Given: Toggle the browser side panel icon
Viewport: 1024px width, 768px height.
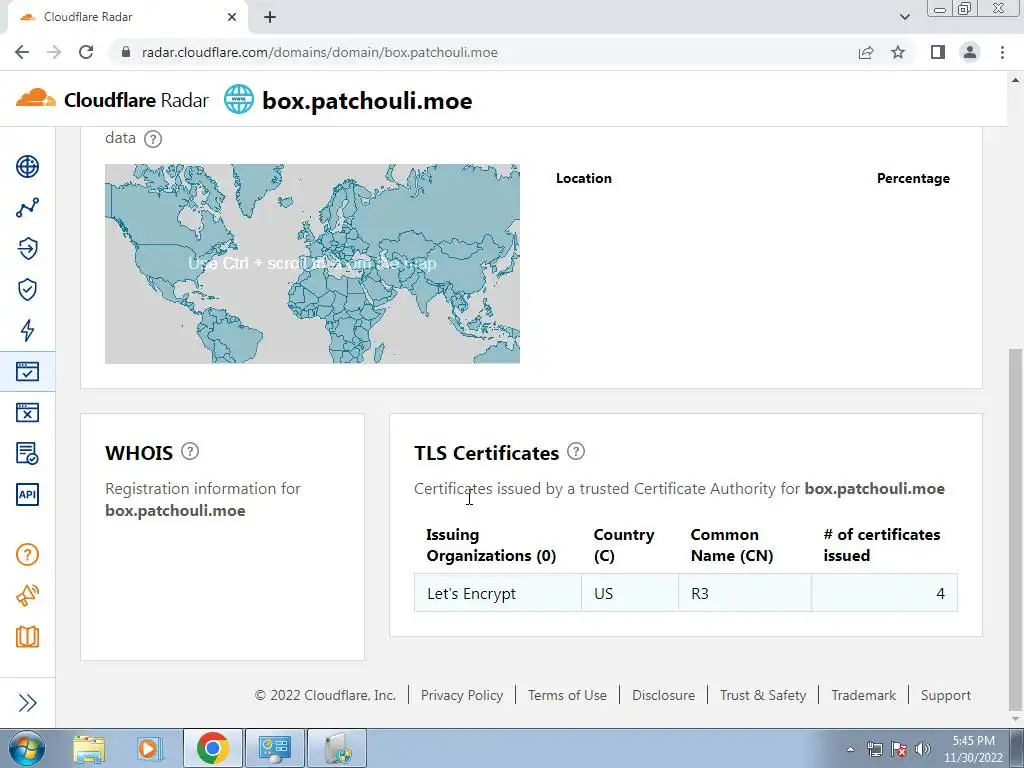Looking at the screenshot, I should pyautogui.click(x=938, y=52).
